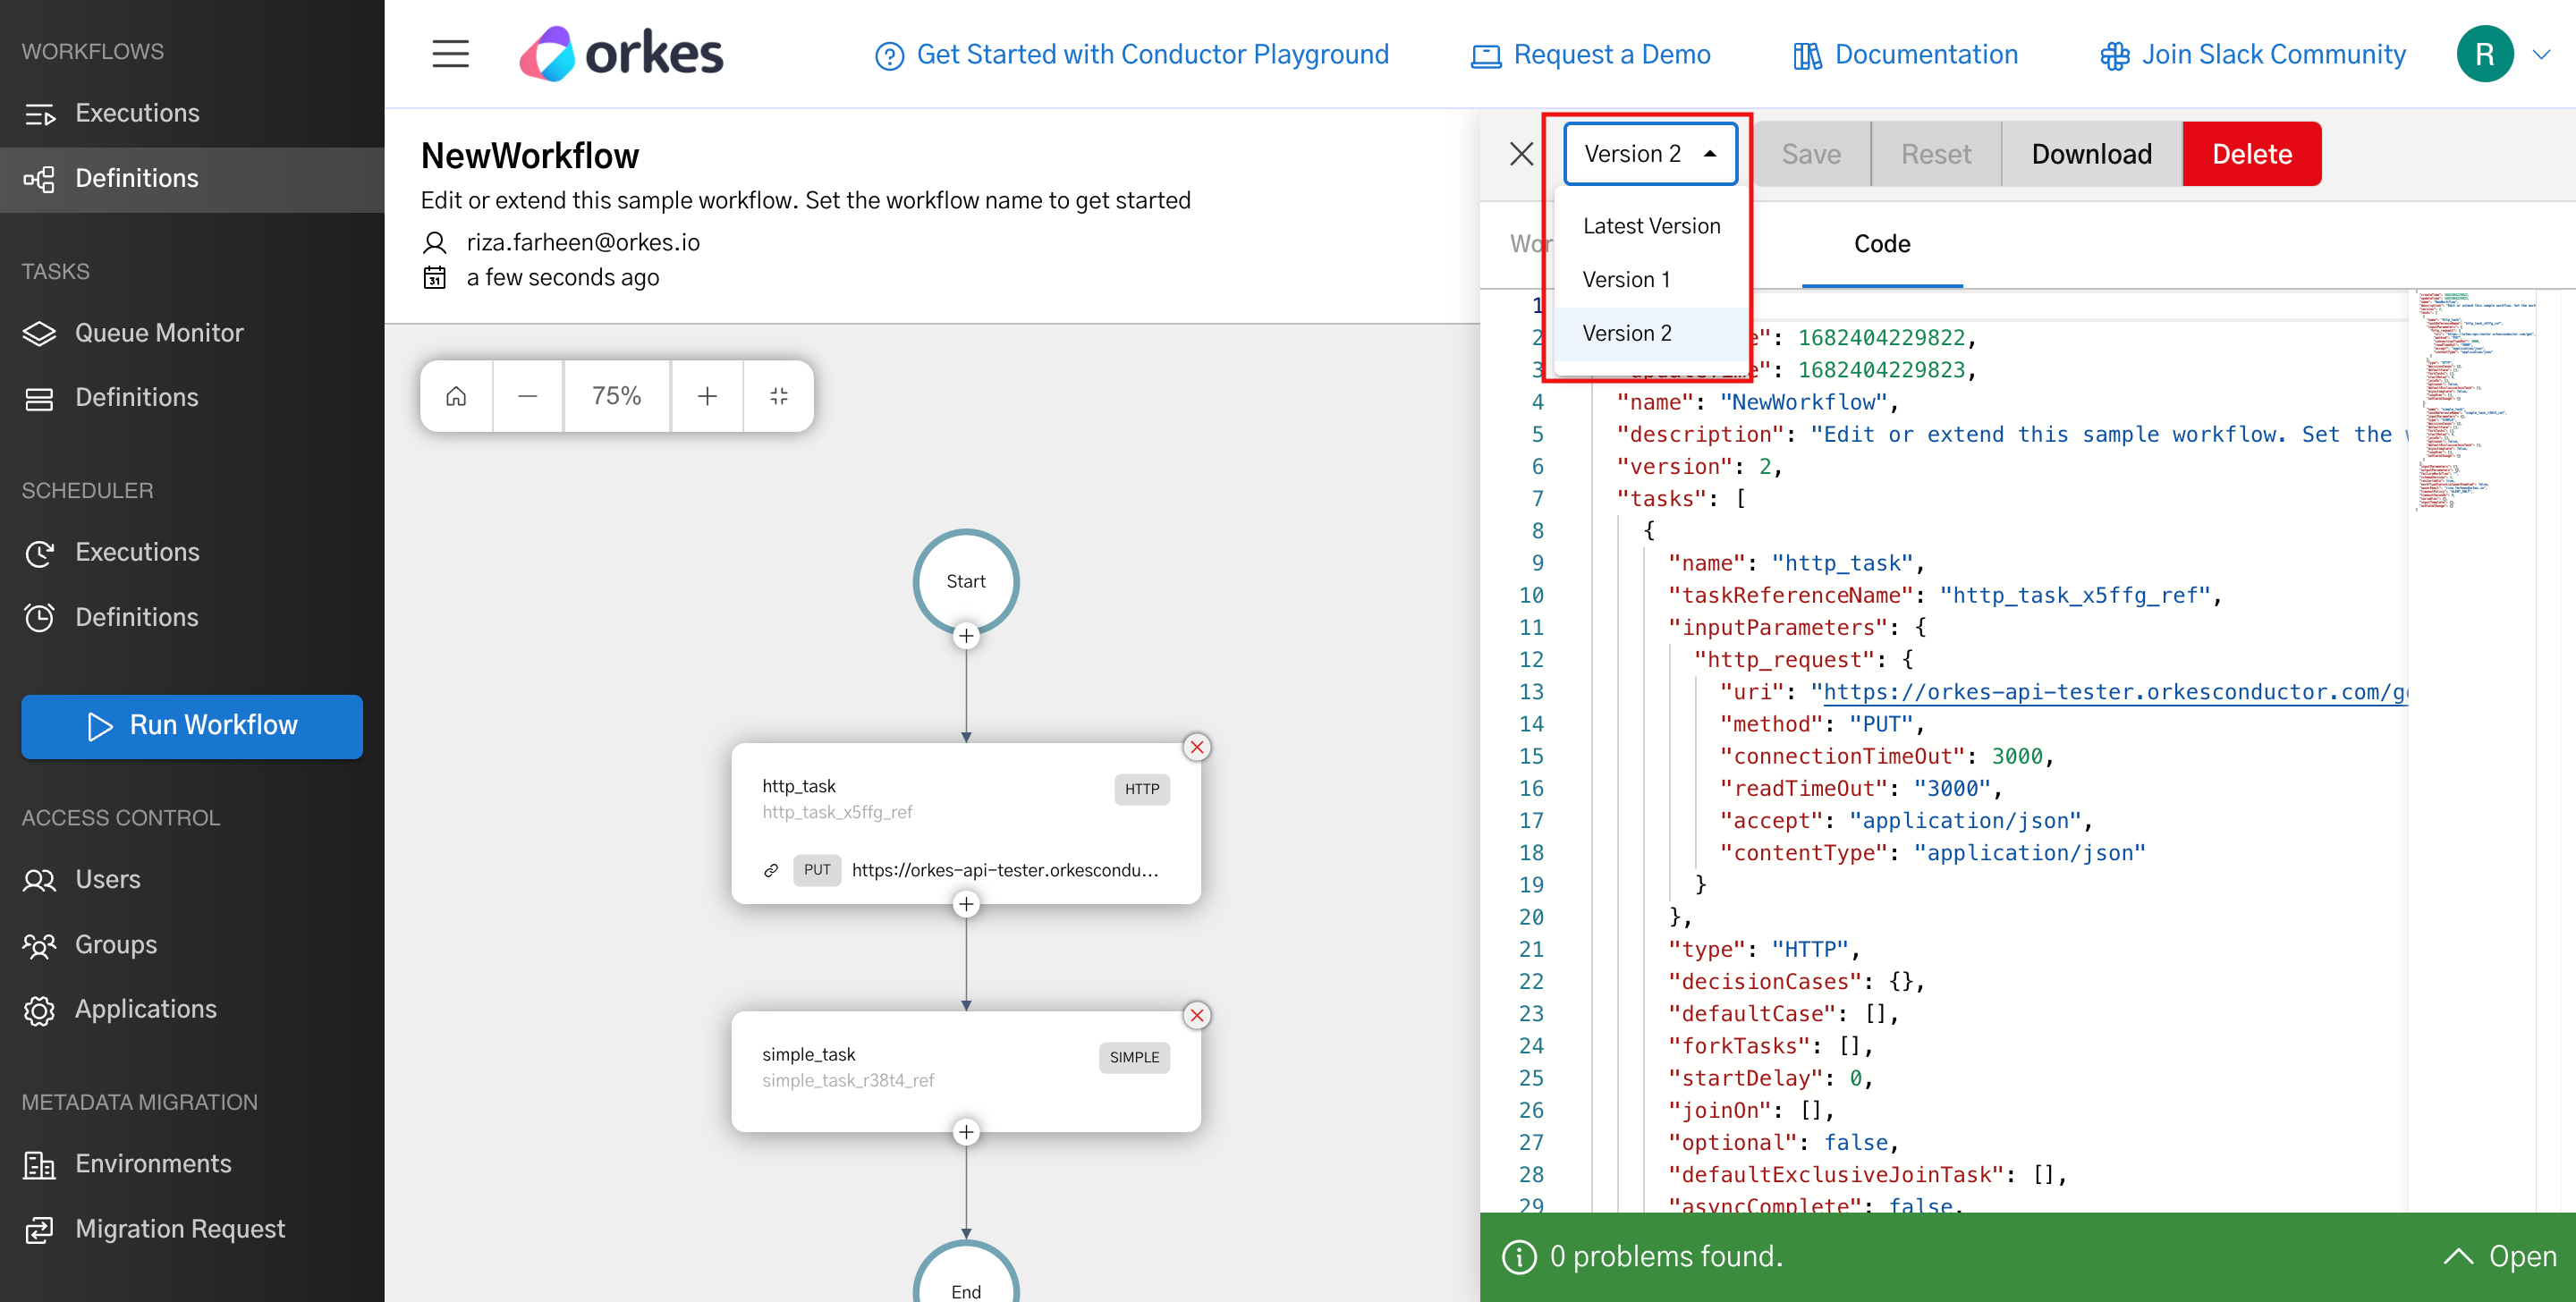This screenshot has height=1302, width=2576.
Task: Select Version 1 from the version dropdown
Action: (1625, 279)
